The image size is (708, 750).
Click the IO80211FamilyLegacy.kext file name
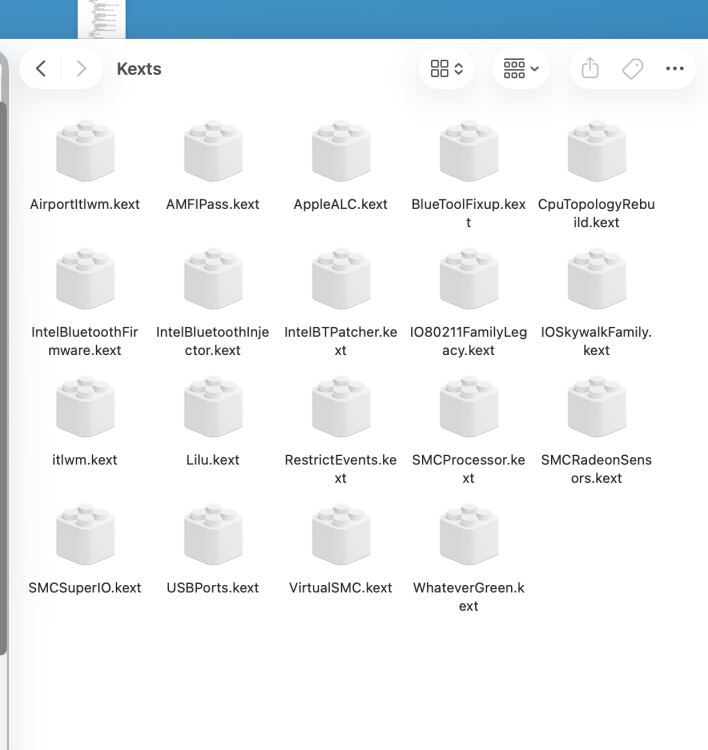point(469,341)
